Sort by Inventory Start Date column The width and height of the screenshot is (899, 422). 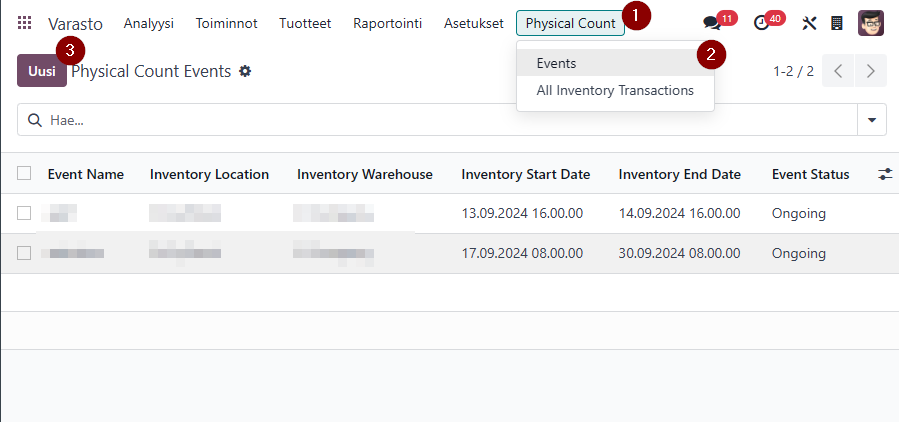tap(525, 174)
